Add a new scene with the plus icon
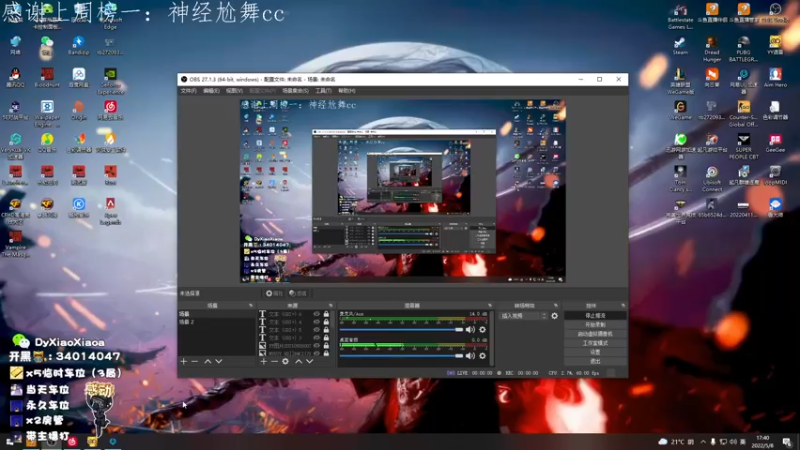The height and width of the screenshot is (450, 800). pyautogui.click(x=184, y=361)
